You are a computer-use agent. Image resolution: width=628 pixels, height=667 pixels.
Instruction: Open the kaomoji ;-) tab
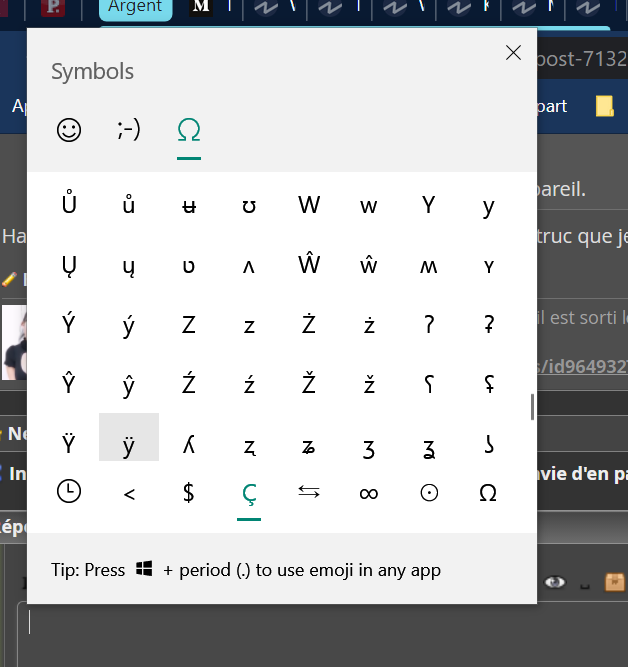point(129,131)
